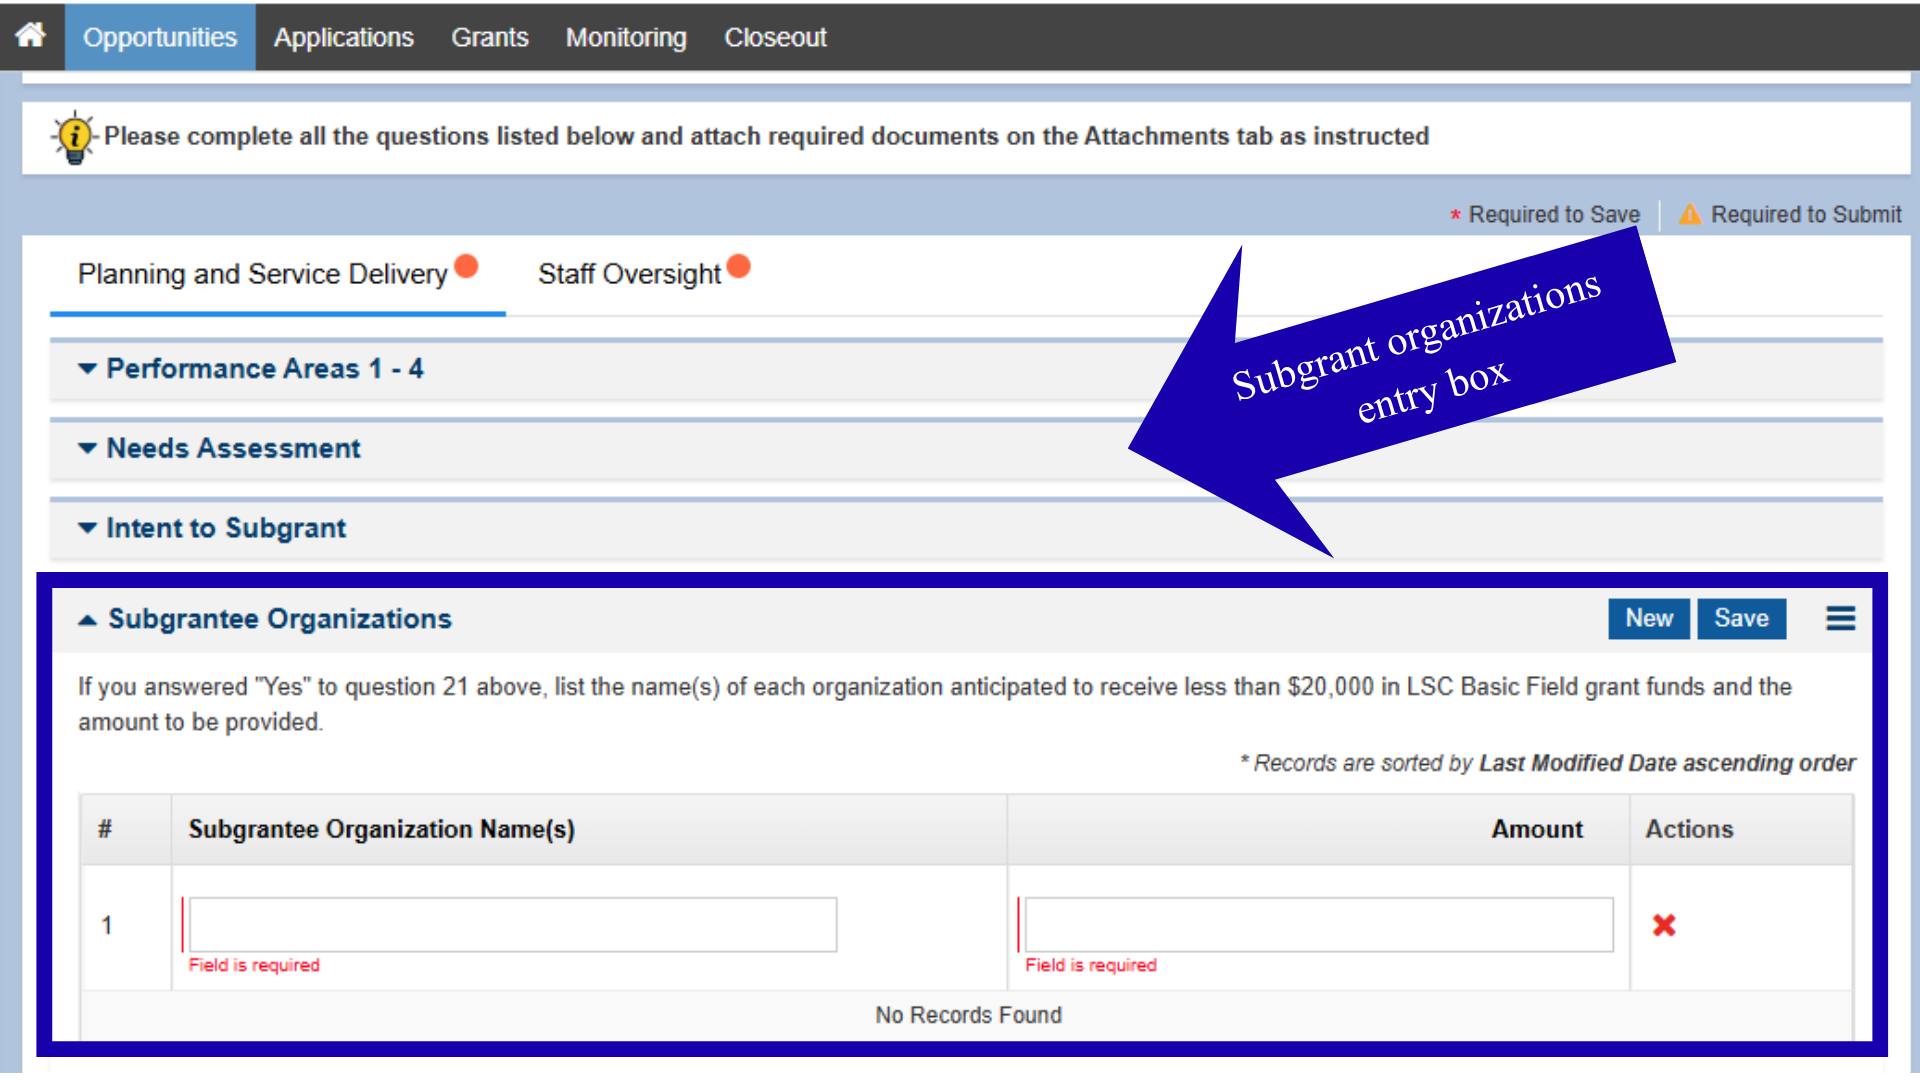Switch to the Staff Oversight tab
This screenshot has height=1080, width=1920.
[x=629, y=274]
